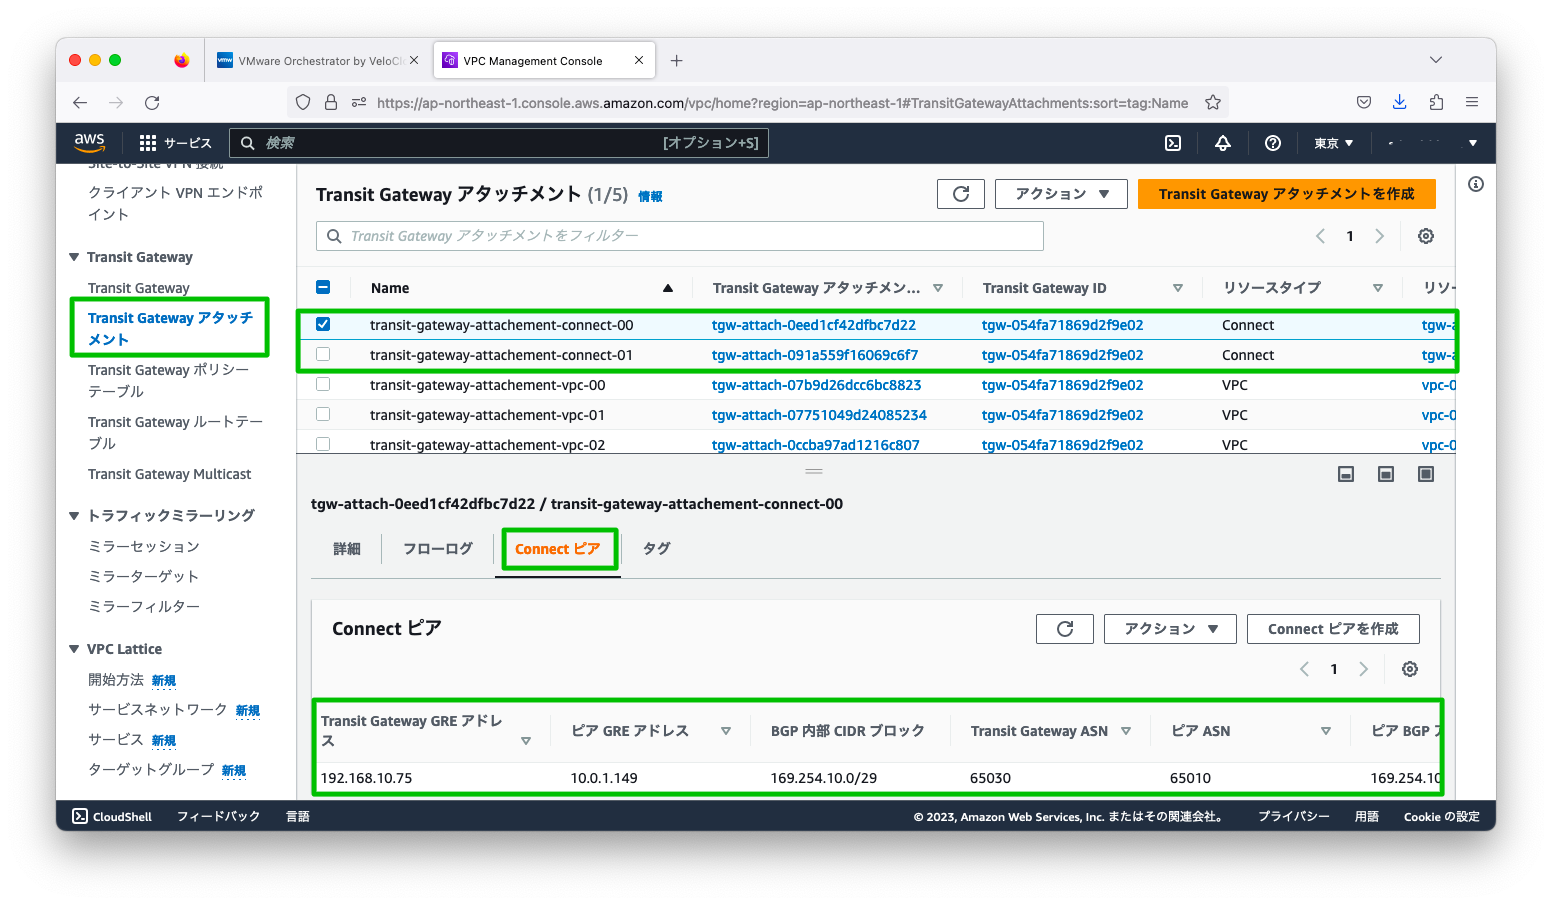Open attachments table preferences gear
1552x905 pixels.
pos(1426,236)
